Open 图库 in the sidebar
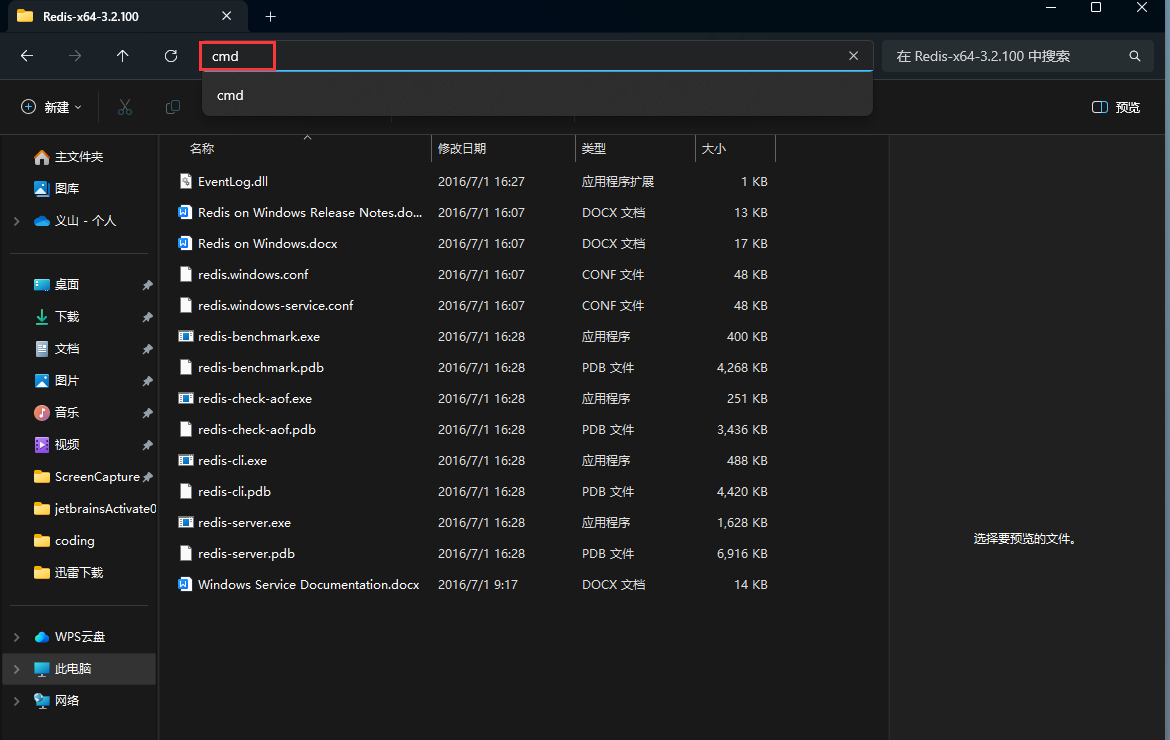 (x=67, y=189)
